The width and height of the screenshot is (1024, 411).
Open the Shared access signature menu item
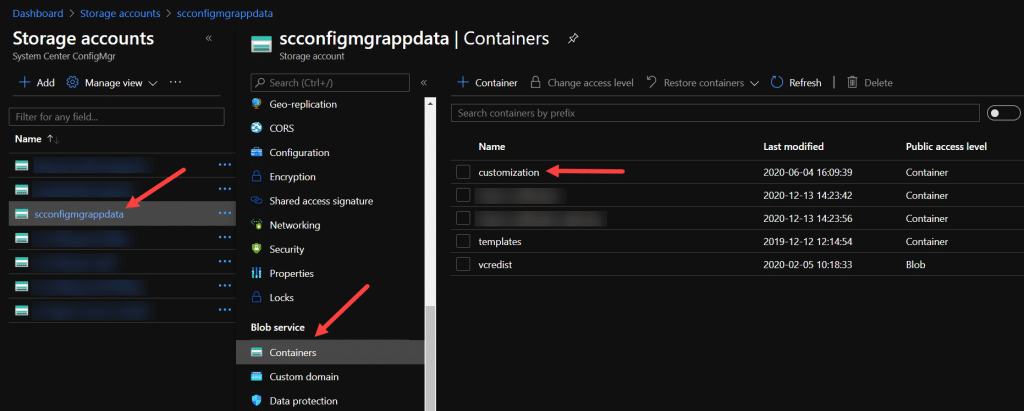(x=321, y=201)
